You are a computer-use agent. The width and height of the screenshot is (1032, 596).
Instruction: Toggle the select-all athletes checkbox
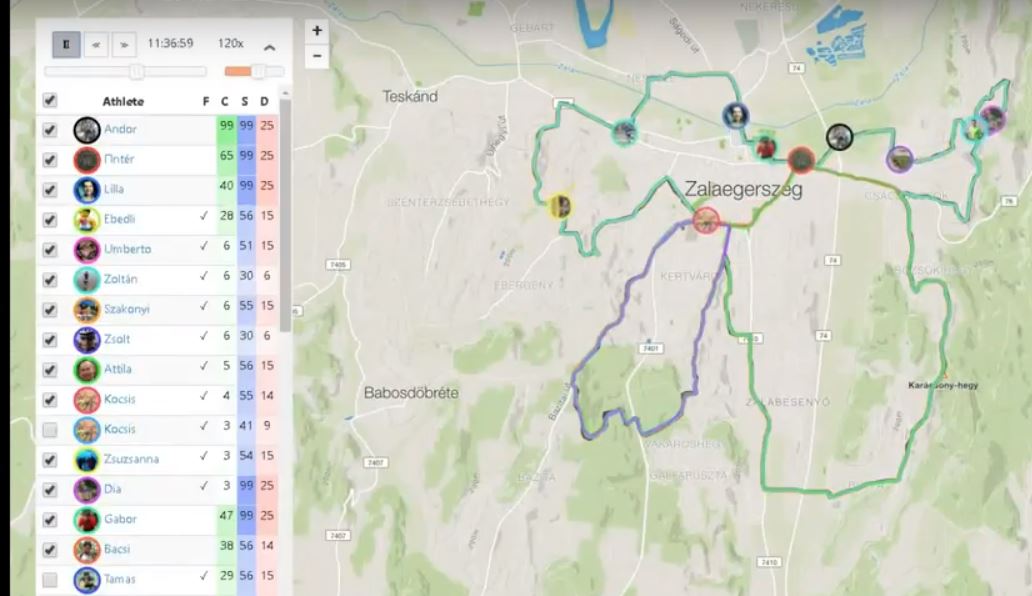[49, 100]
